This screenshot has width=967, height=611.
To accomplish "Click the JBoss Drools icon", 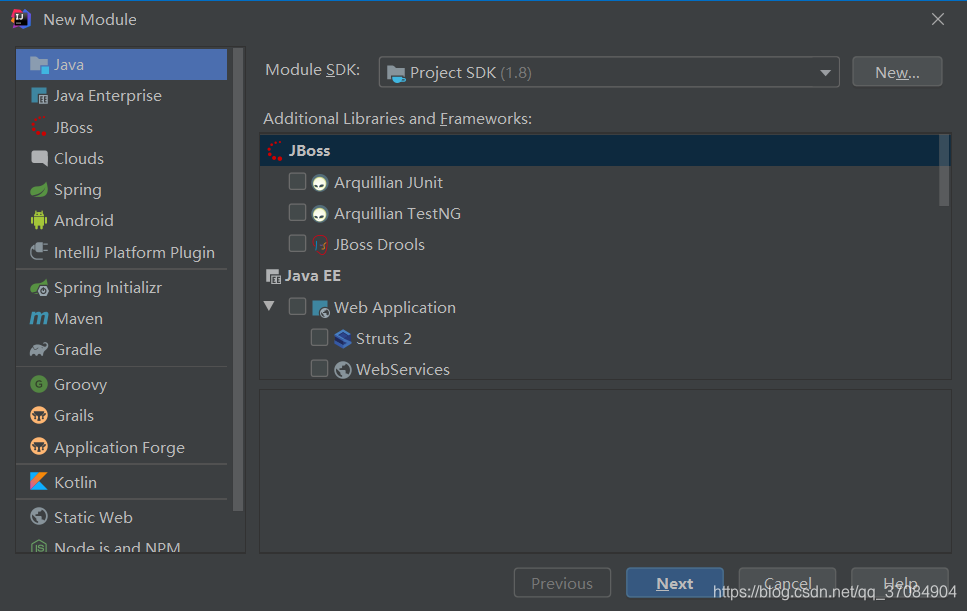I will click(x=320, y=245).
